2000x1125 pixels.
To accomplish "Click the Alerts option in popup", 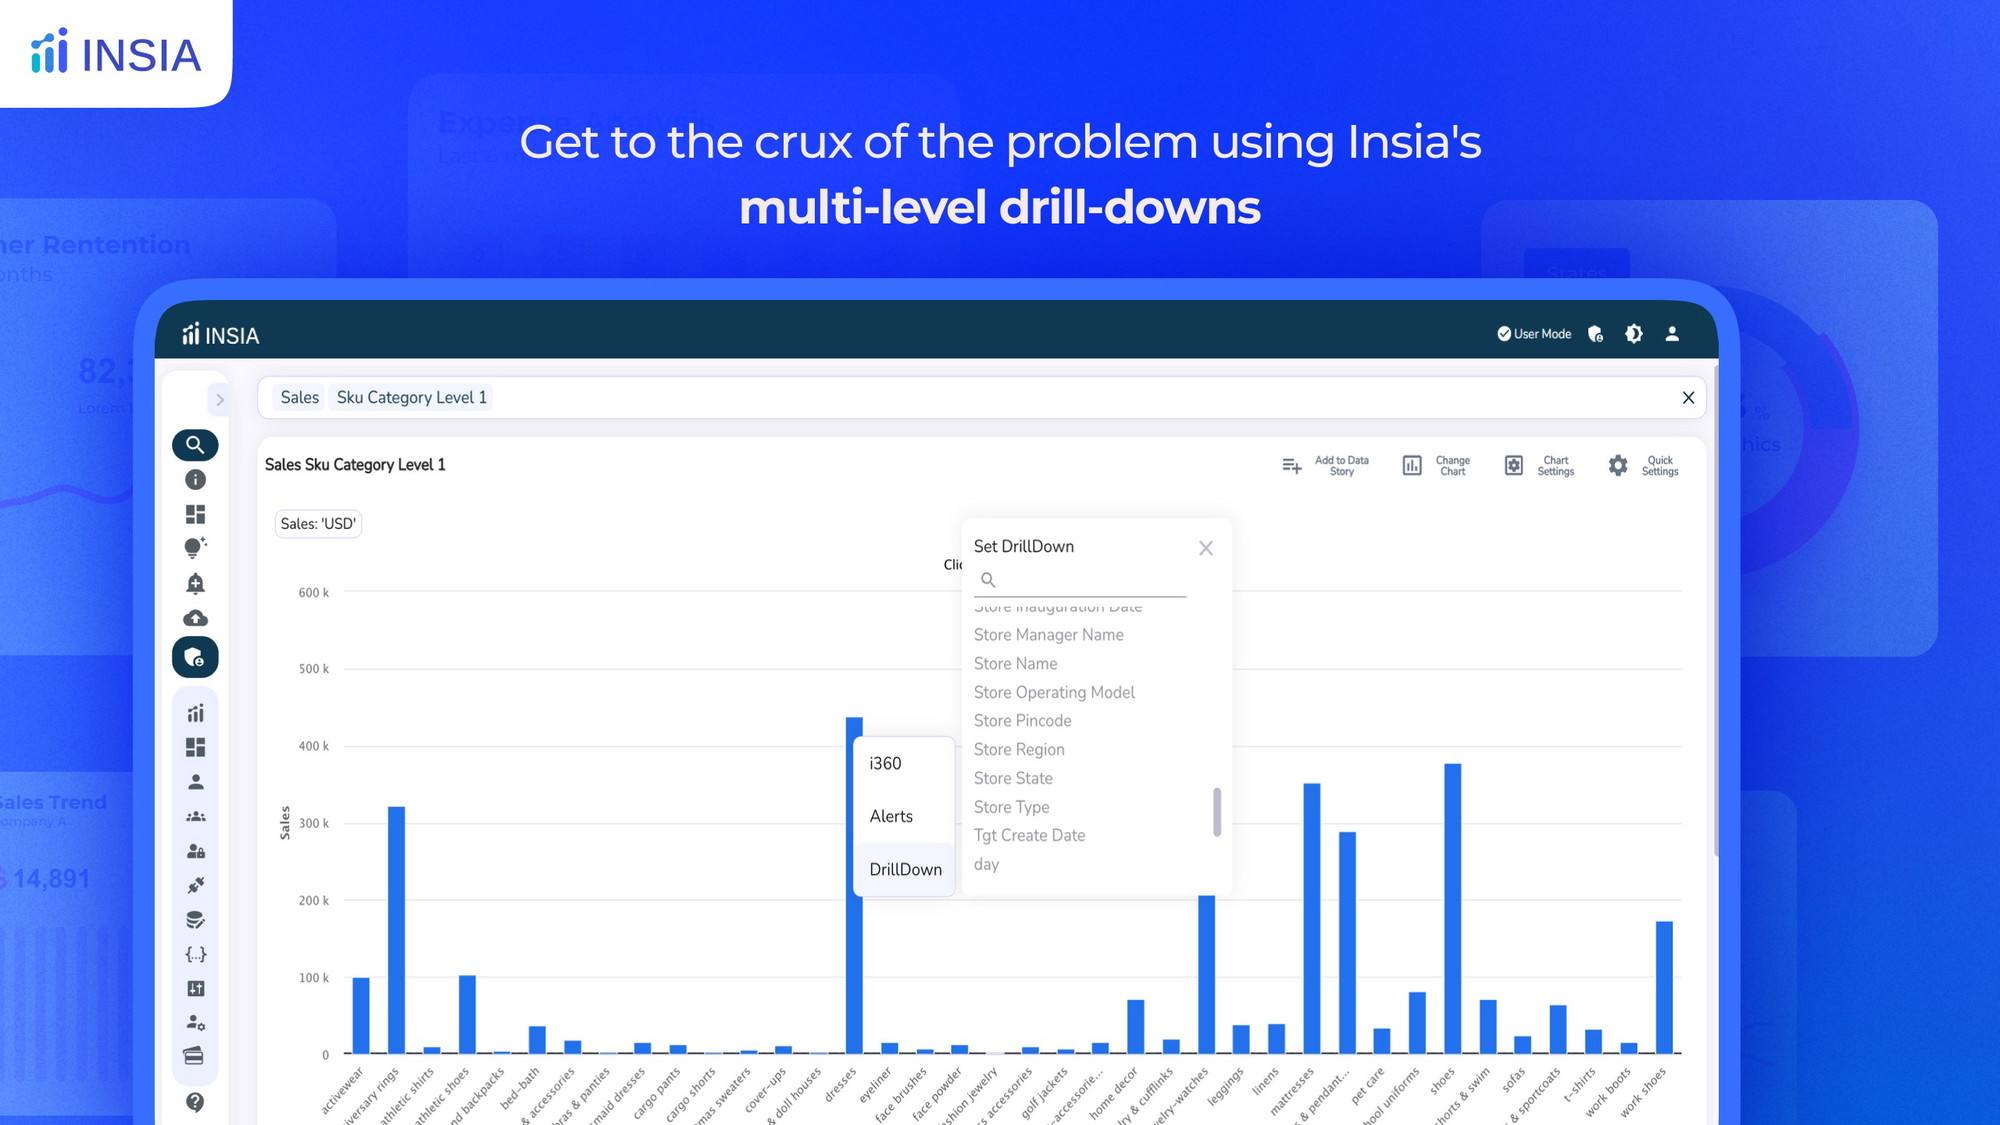I will tap(891, 815).
